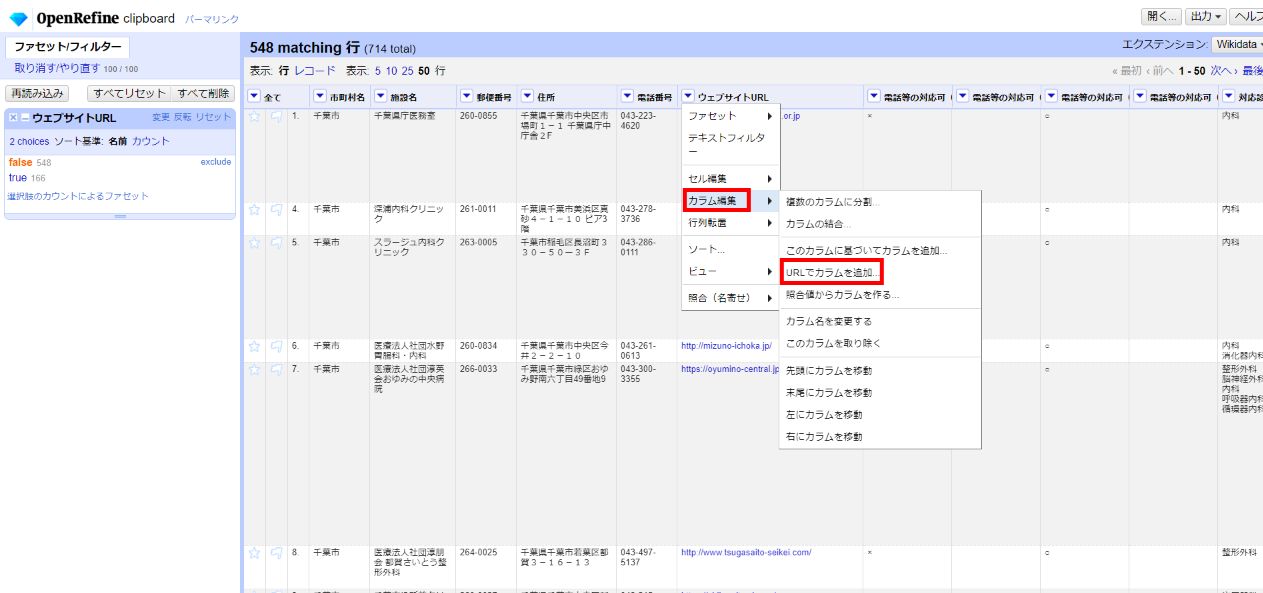The height and width of the screenshot is (593, 1263).
Task: Click 反転 on the facet
Action: (182, 118)
